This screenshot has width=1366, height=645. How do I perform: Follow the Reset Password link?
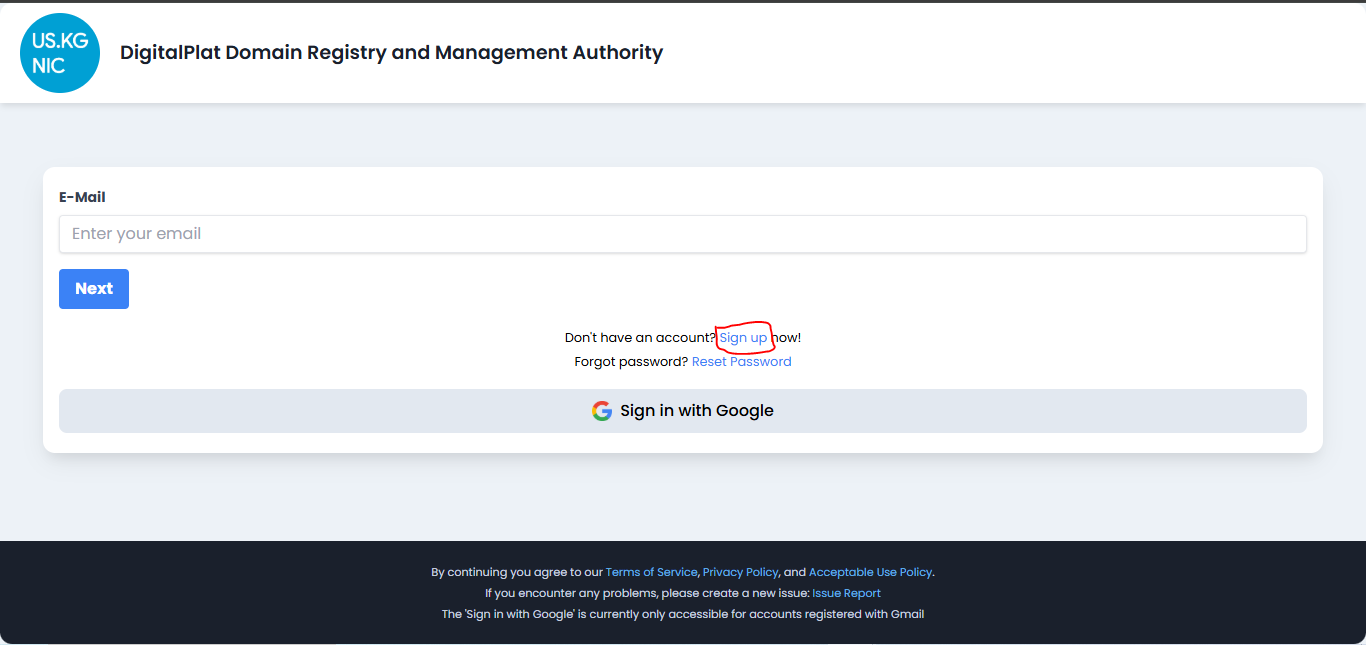[741, 362]
